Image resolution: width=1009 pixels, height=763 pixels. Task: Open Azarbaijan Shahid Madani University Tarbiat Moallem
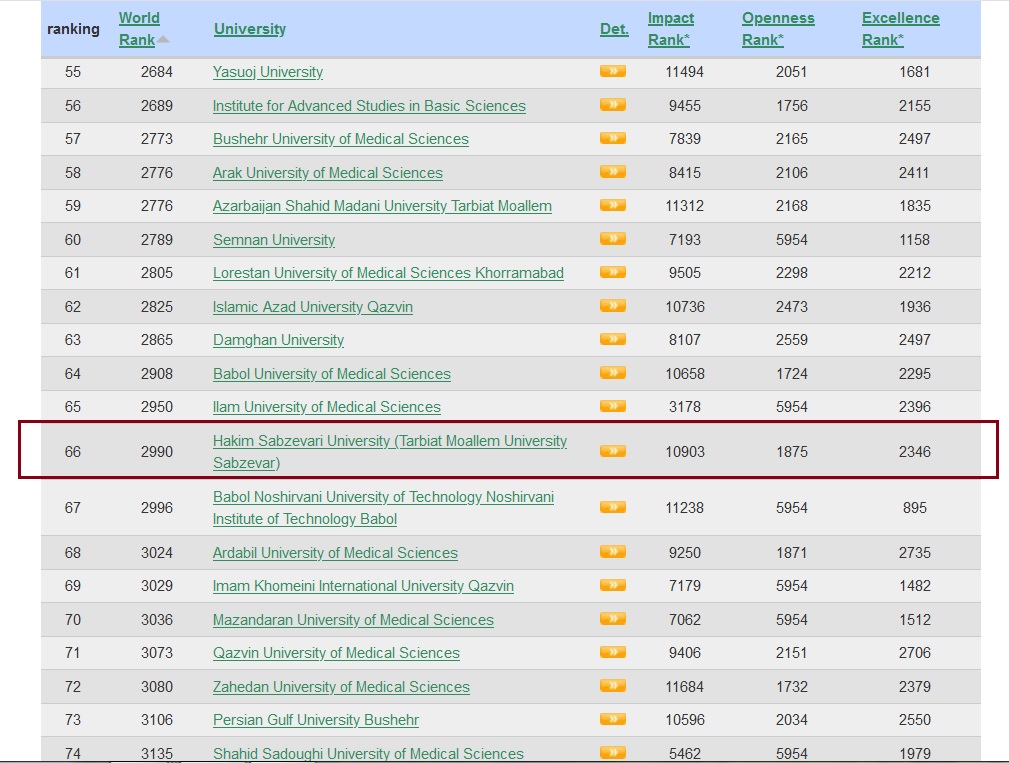[x=382, y=206]
